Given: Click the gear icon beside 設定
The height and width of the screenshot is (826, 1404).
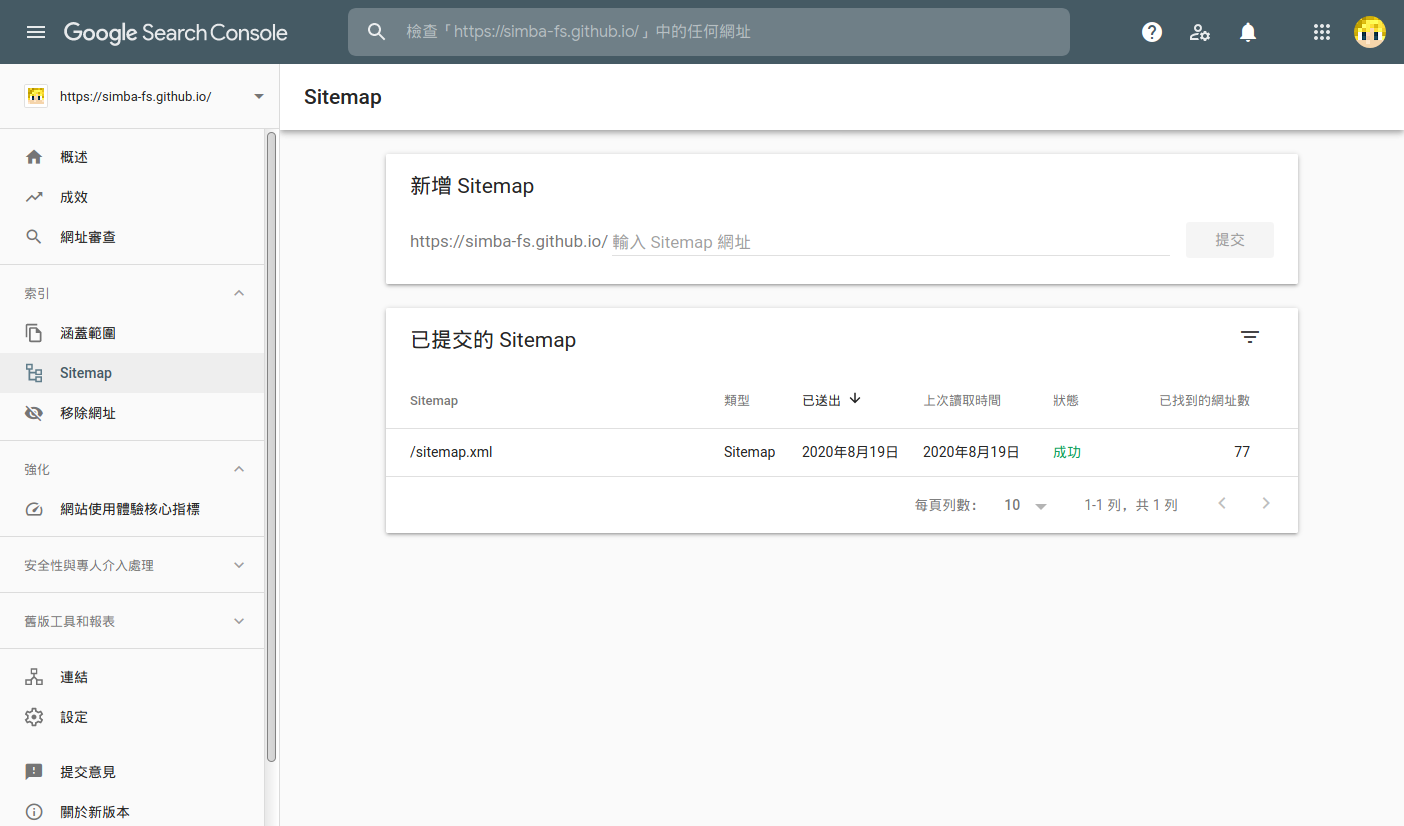Looking at the screenshot, I should [34, 717].
